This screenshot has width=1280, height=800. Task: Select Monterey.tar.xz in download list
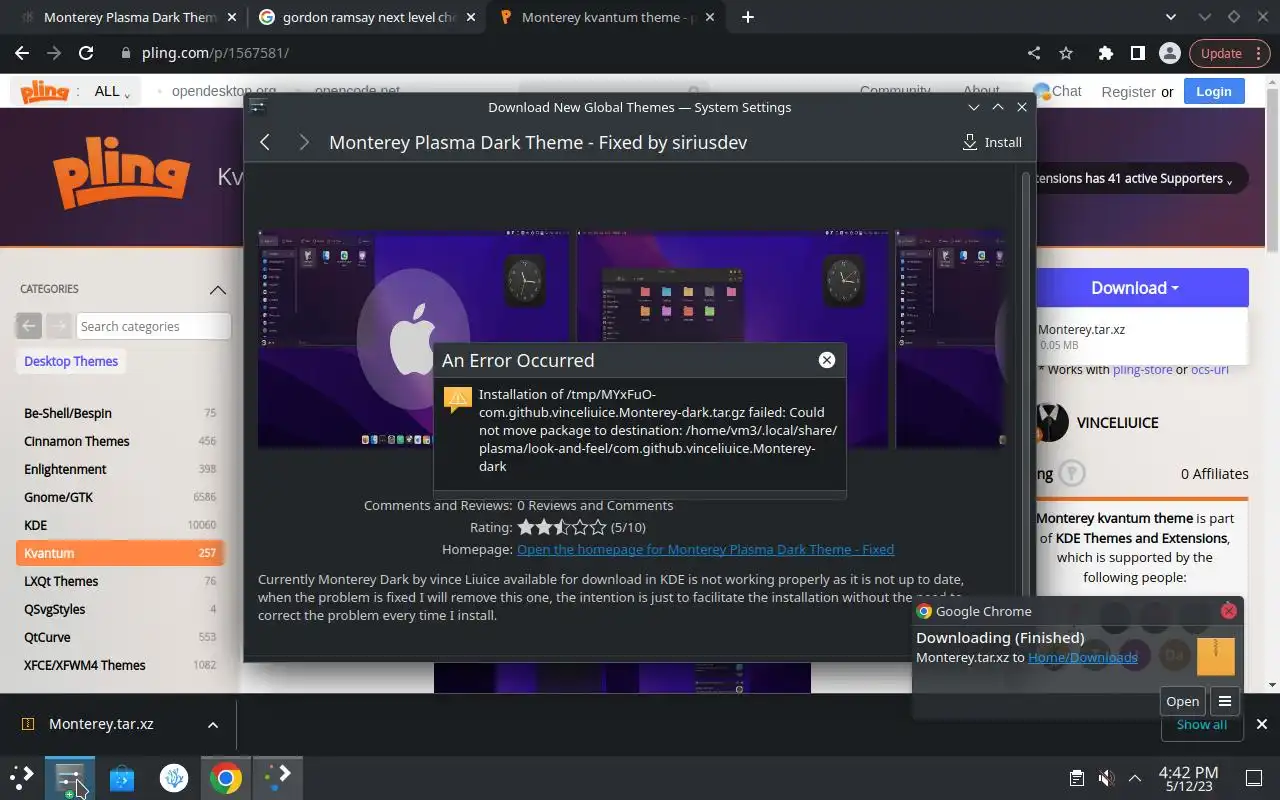click(x=1082, y=330)
